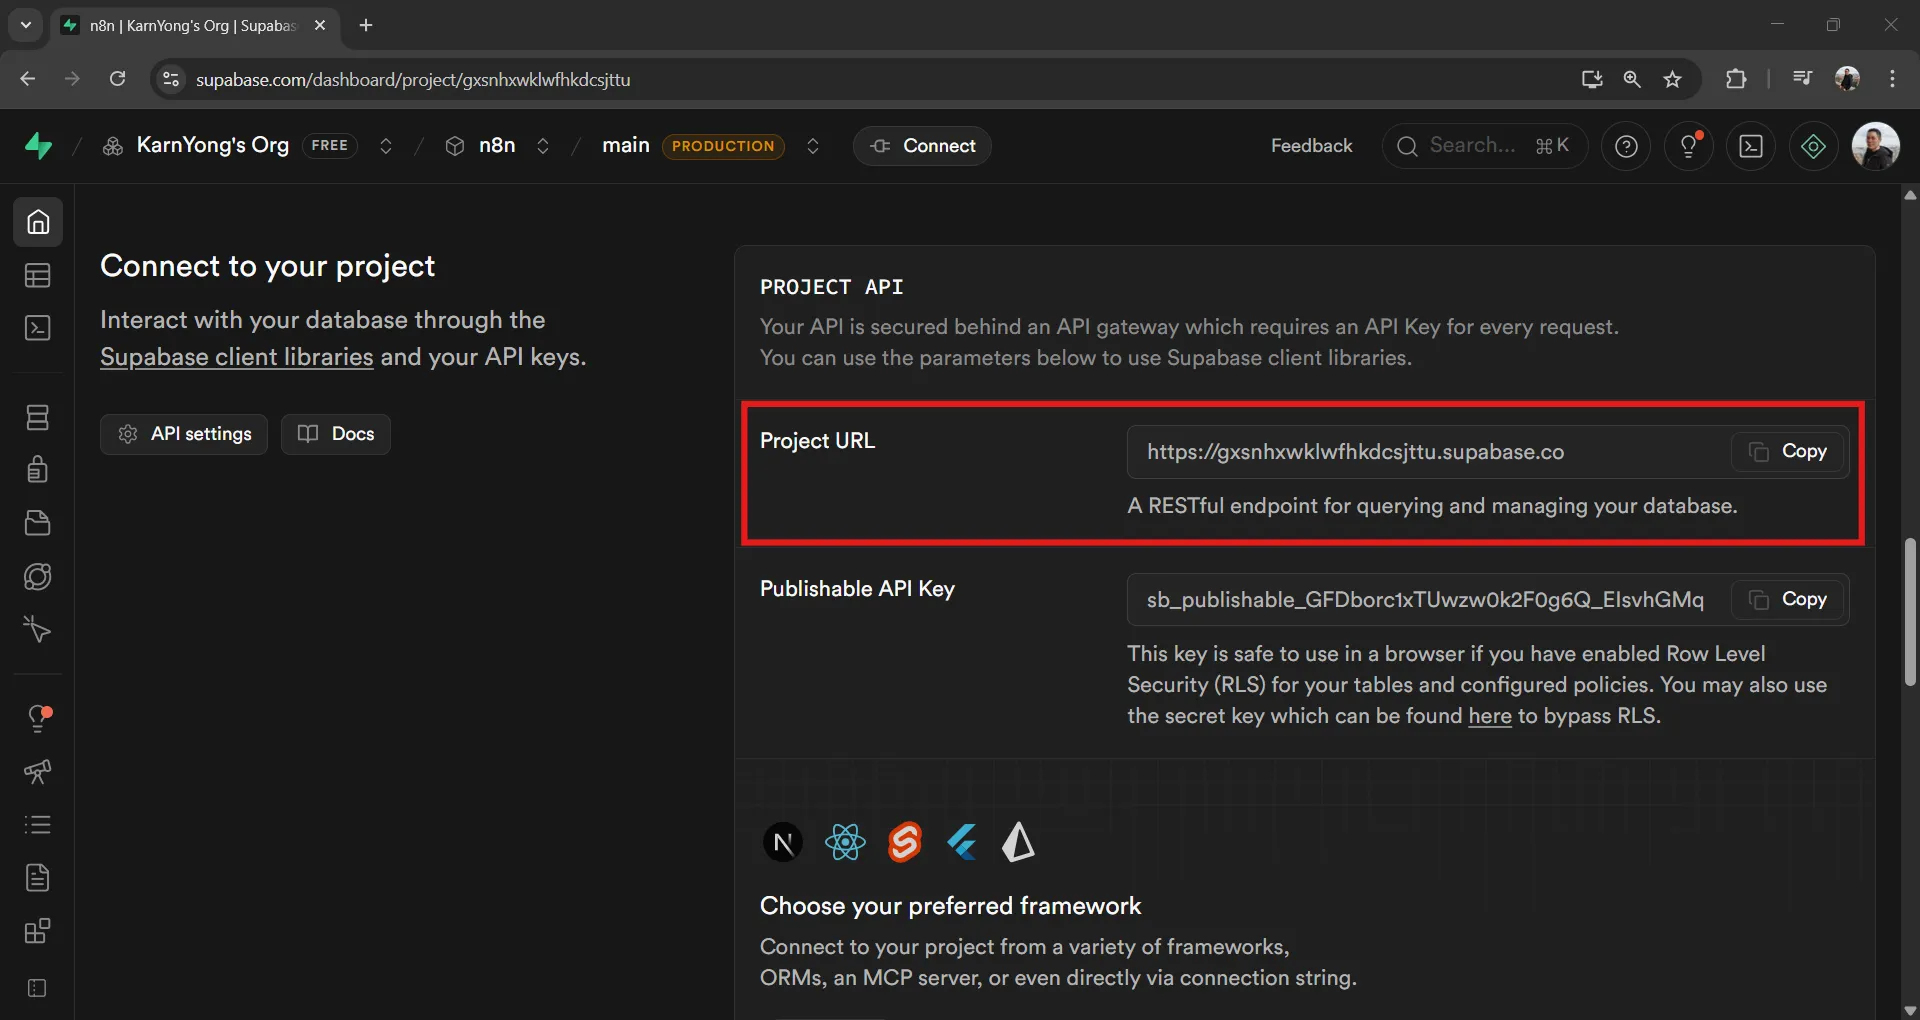Image resolution: width=1920 pixels, height=1020 pixels.
Task: Expand the project switcher next to n8n
Action: point(543,147)
